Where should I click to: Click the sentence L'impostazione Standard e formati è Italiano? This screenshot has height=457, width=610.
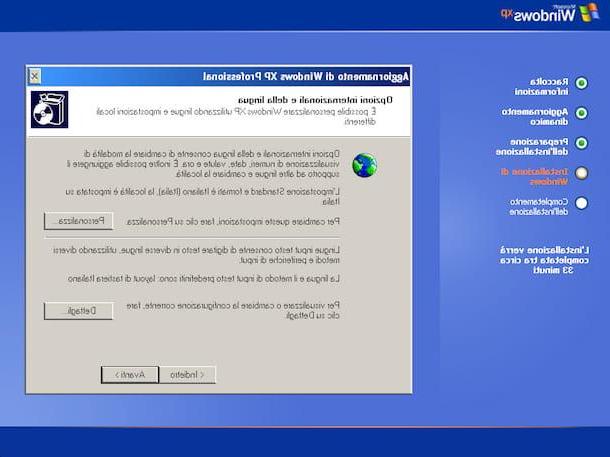(x=203, y=196)
